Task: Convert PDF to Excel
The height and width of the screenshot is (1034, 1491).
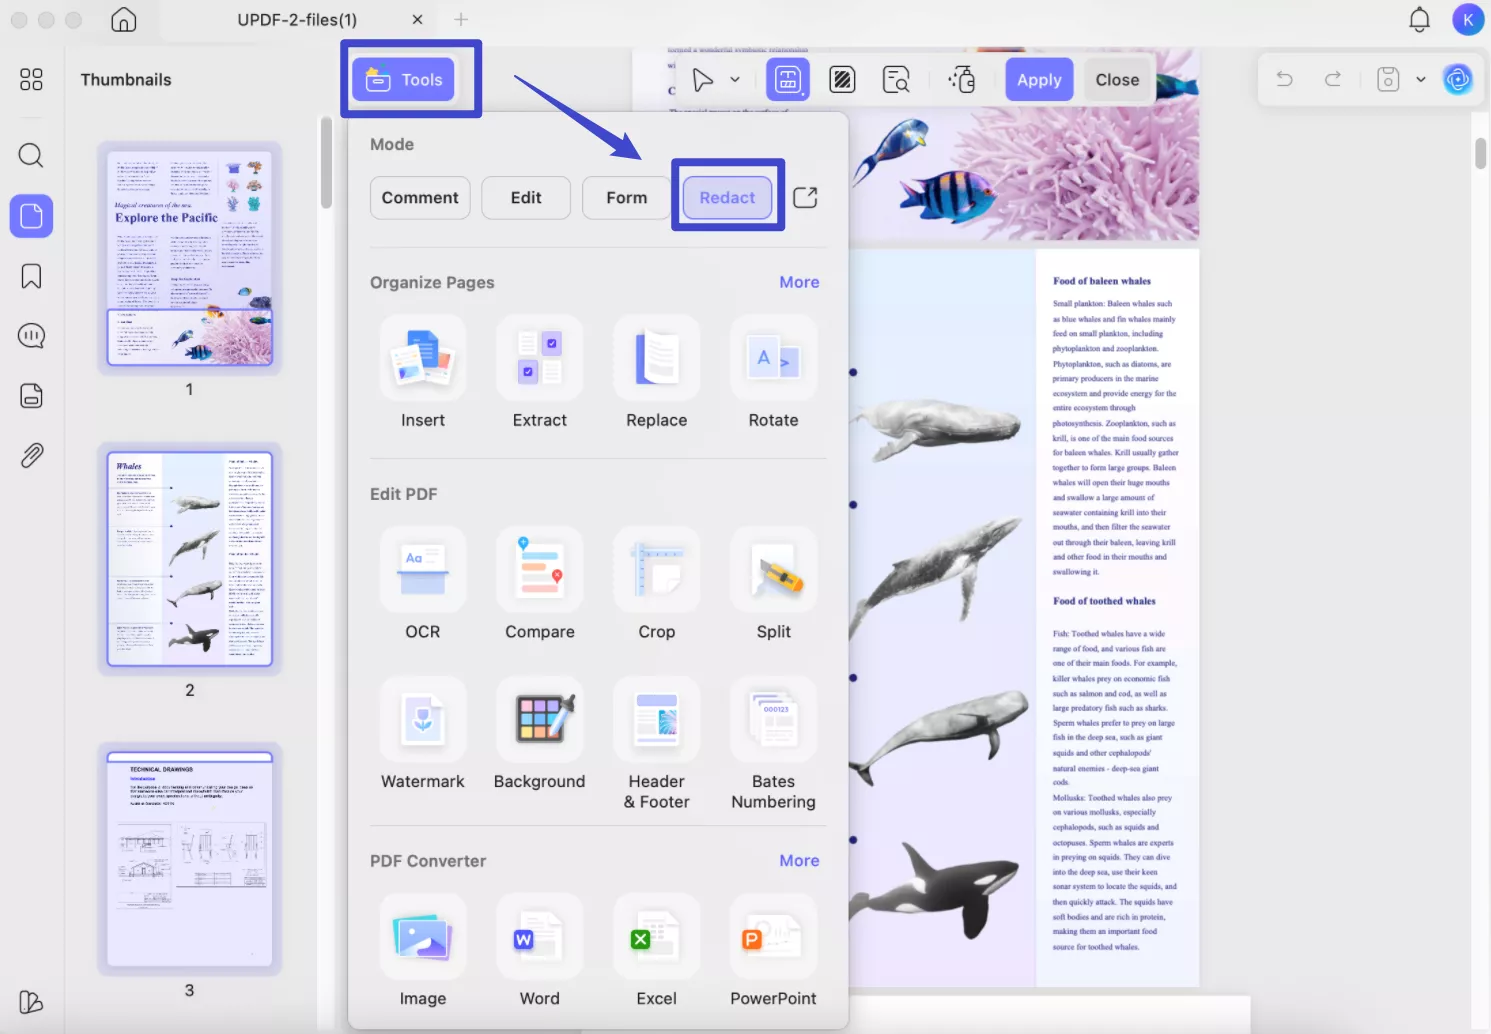Action: pyautogui.click(x=657, y=952)
